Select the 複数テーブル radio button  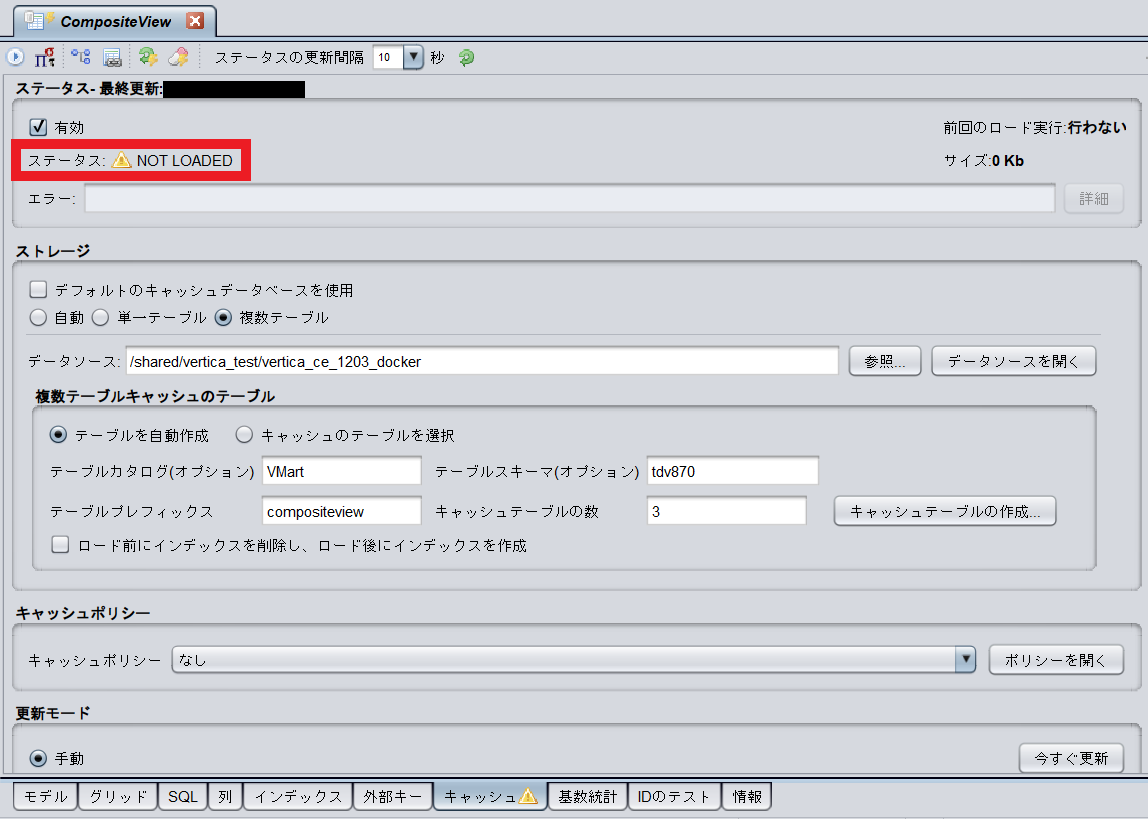(x=223, y=318)
